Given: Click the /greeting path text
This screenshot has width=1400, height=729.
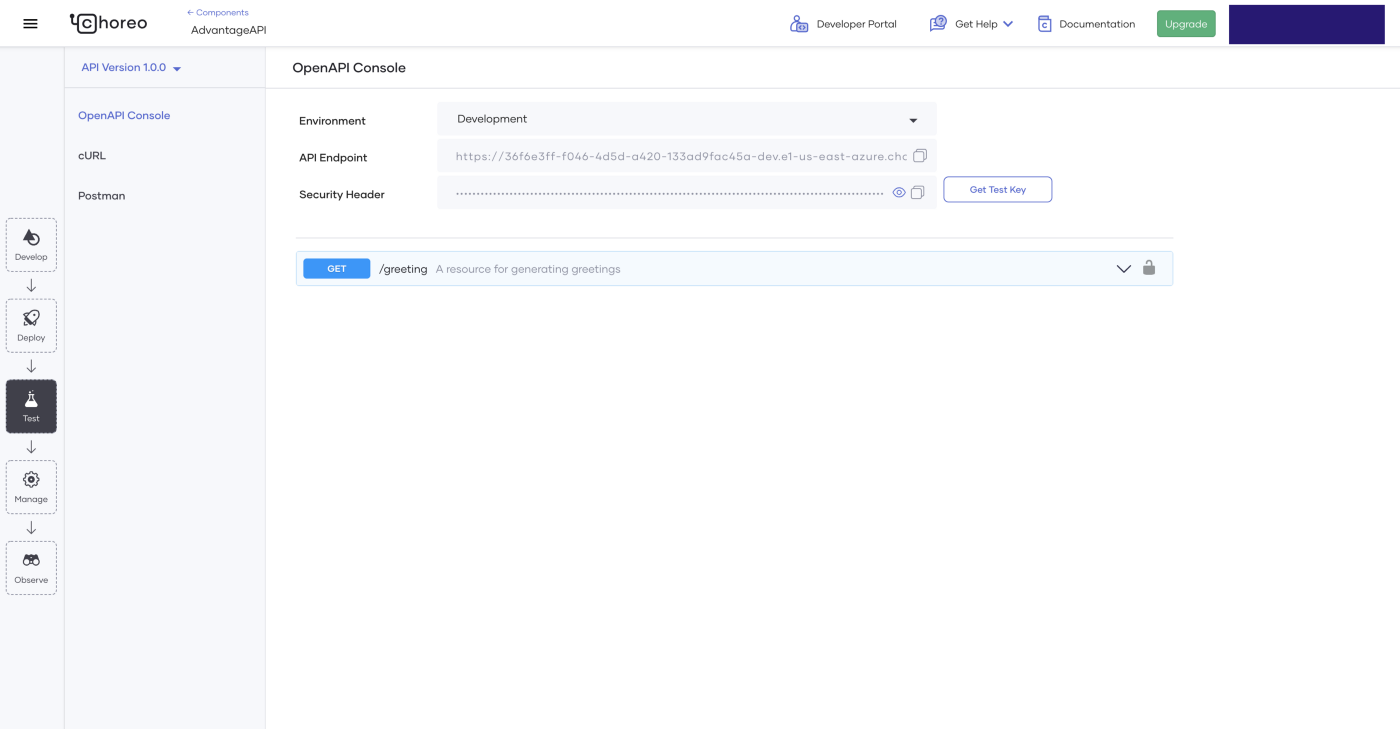Looking at the screenshot, I should point(403,269).
